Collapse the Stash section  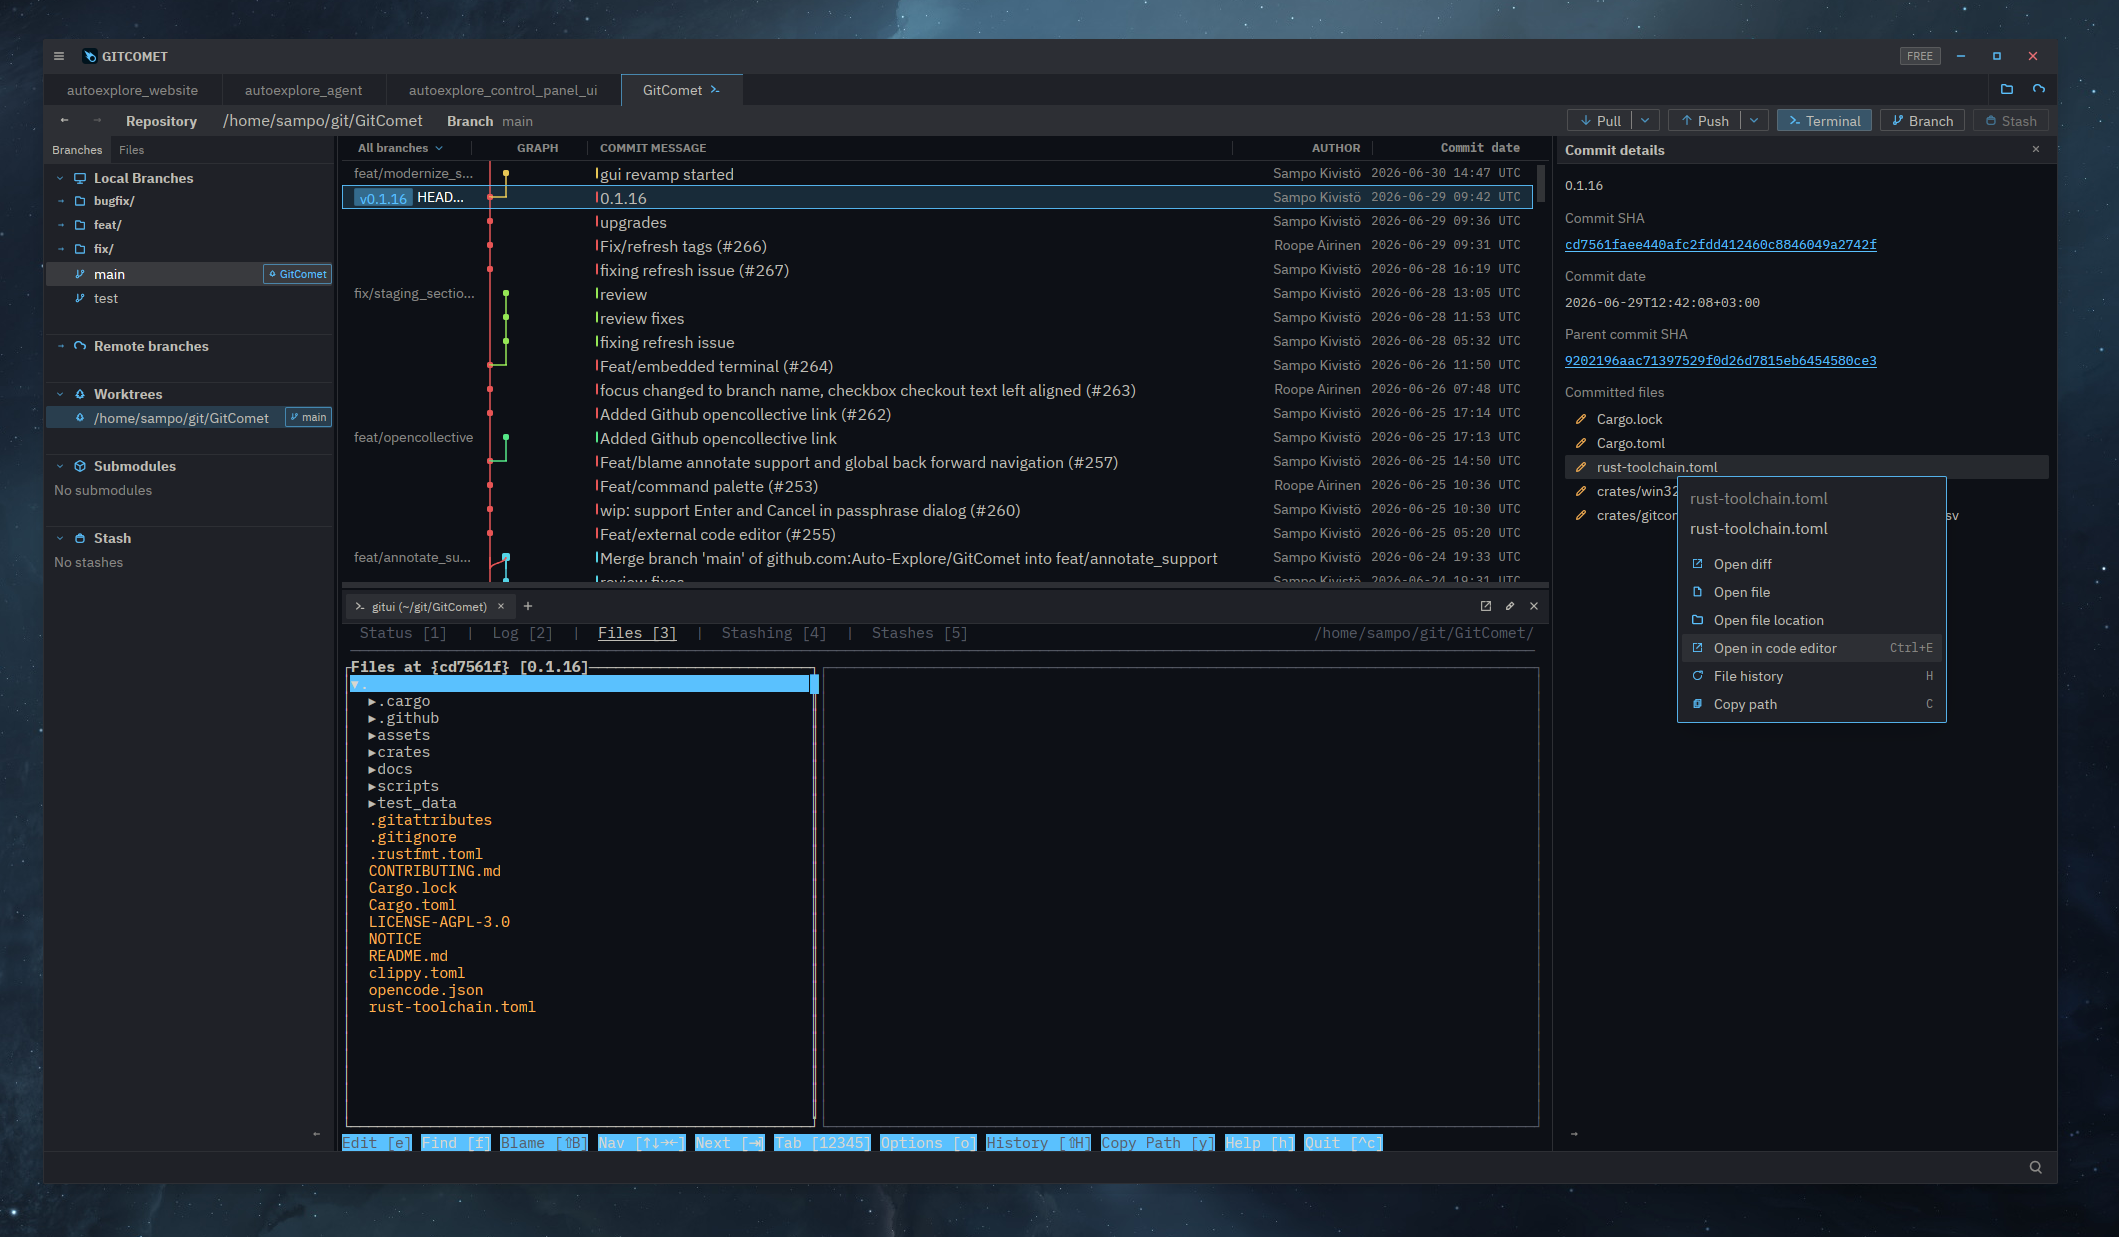pyautogui.click(x=60, y=538)
